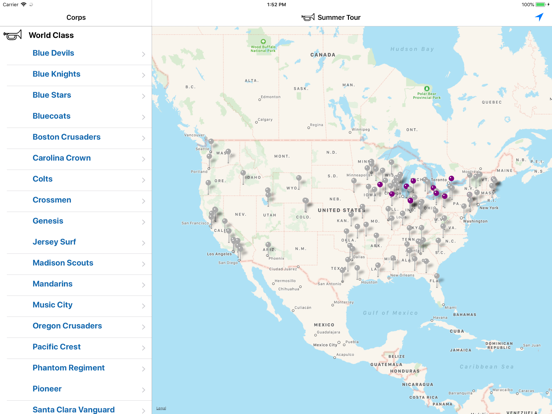
Task: Open Blue Knights corps
Action: [x=76, y=75]
